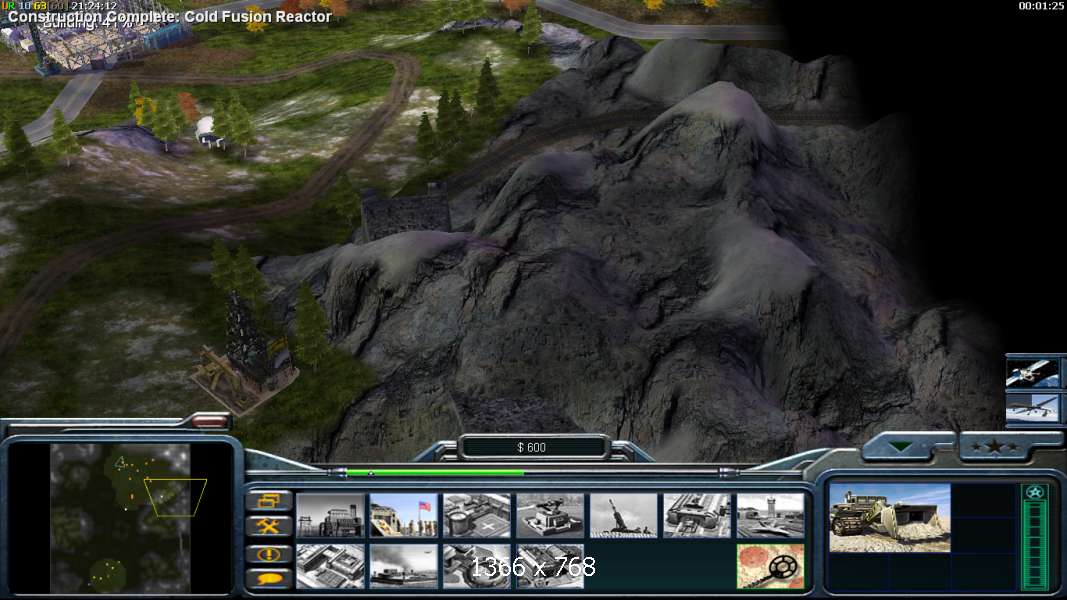The width and height of the screenshot is (1067, 600).
Task: Select Supply Center with helipad cross
Action: pyautogui.click(x=477, y=516)
